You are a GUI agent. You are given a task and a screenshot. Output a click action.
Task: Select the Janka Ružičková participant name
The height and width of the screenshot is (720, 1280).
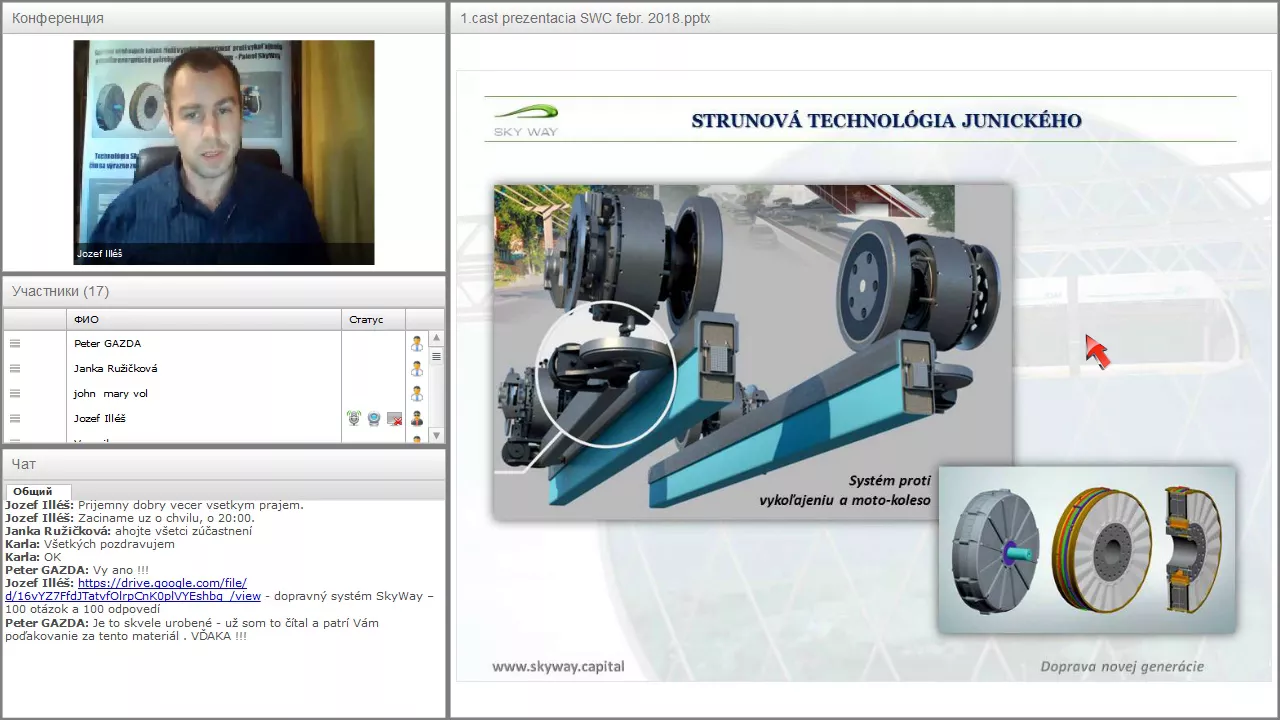tap(115, 368)
